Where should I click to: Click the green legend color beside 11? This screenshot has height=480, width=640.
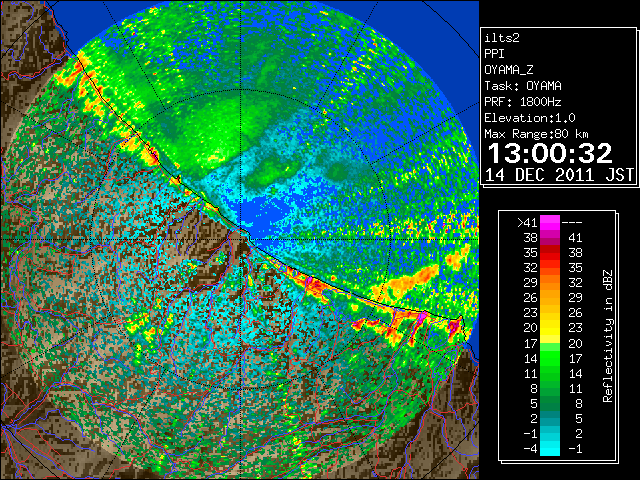pos(550,373)
